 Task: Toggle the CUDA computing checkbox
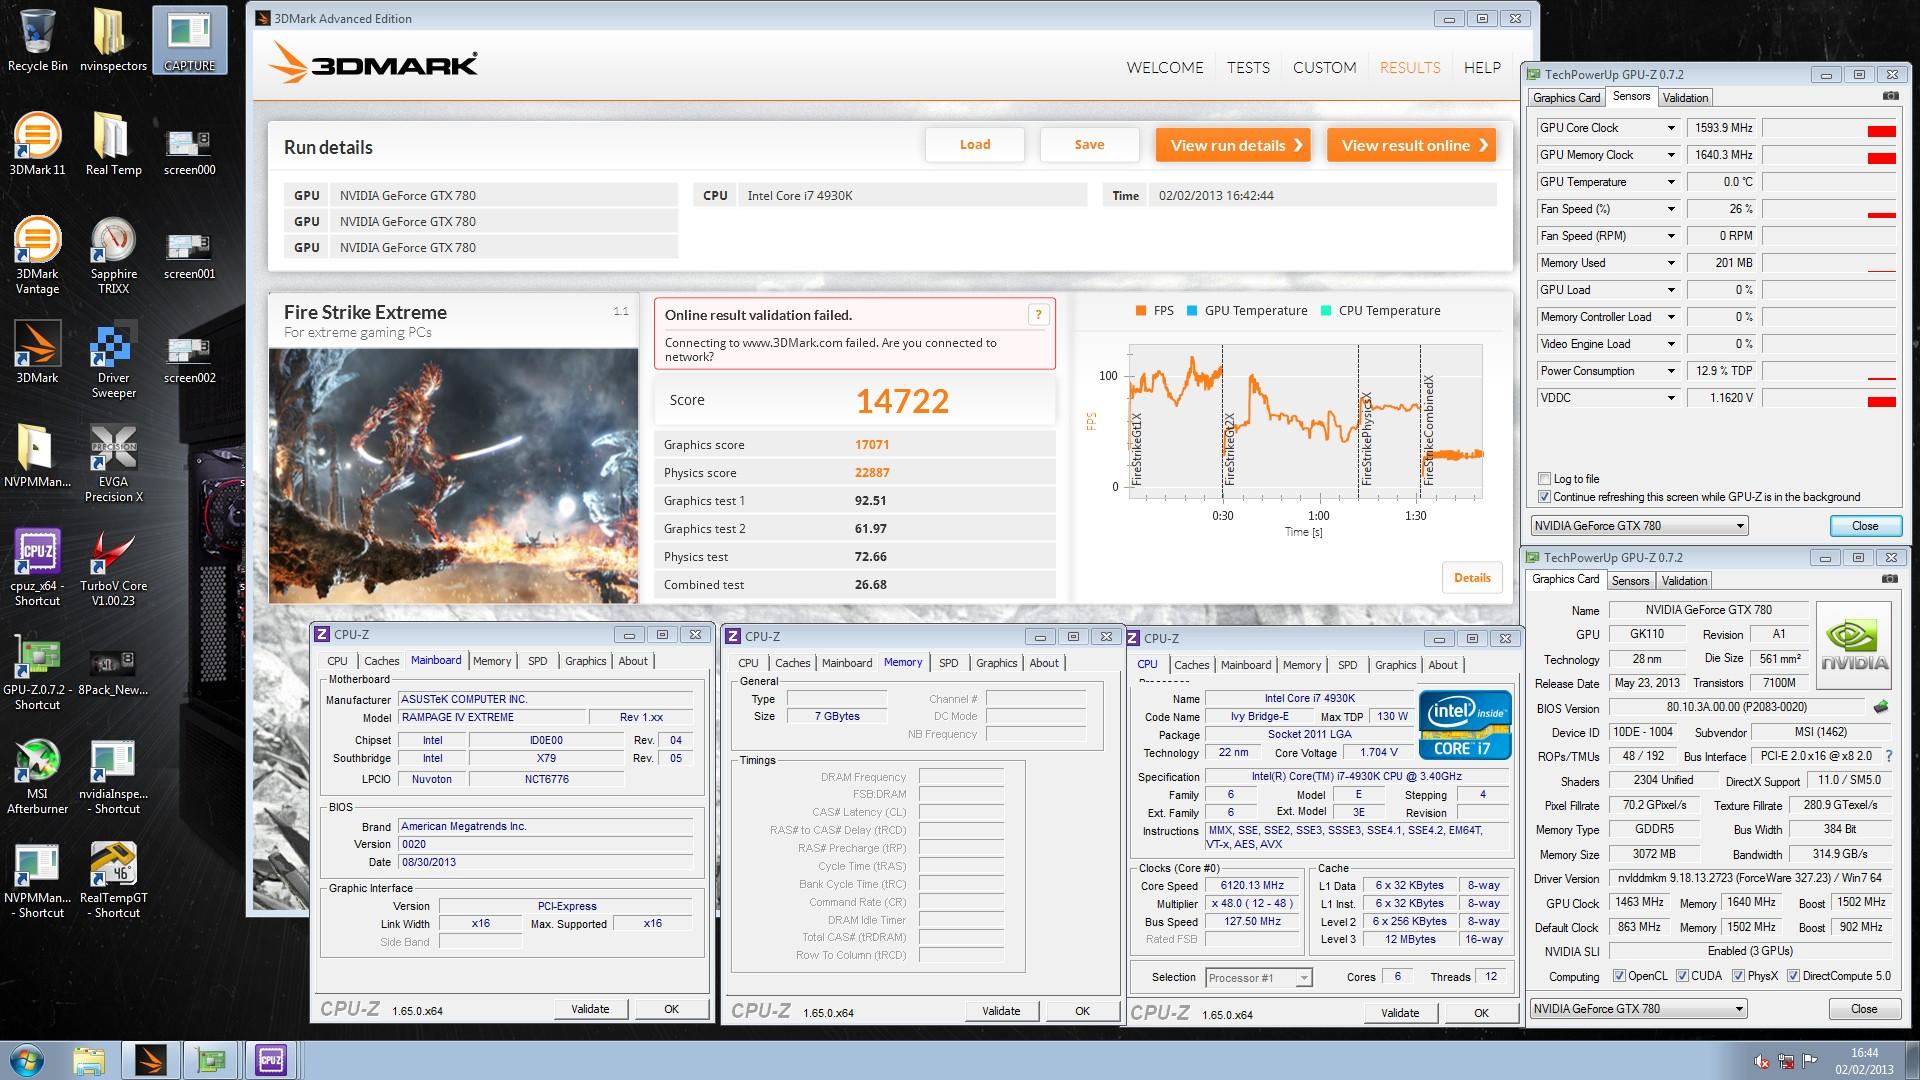tap(1682, 976)
